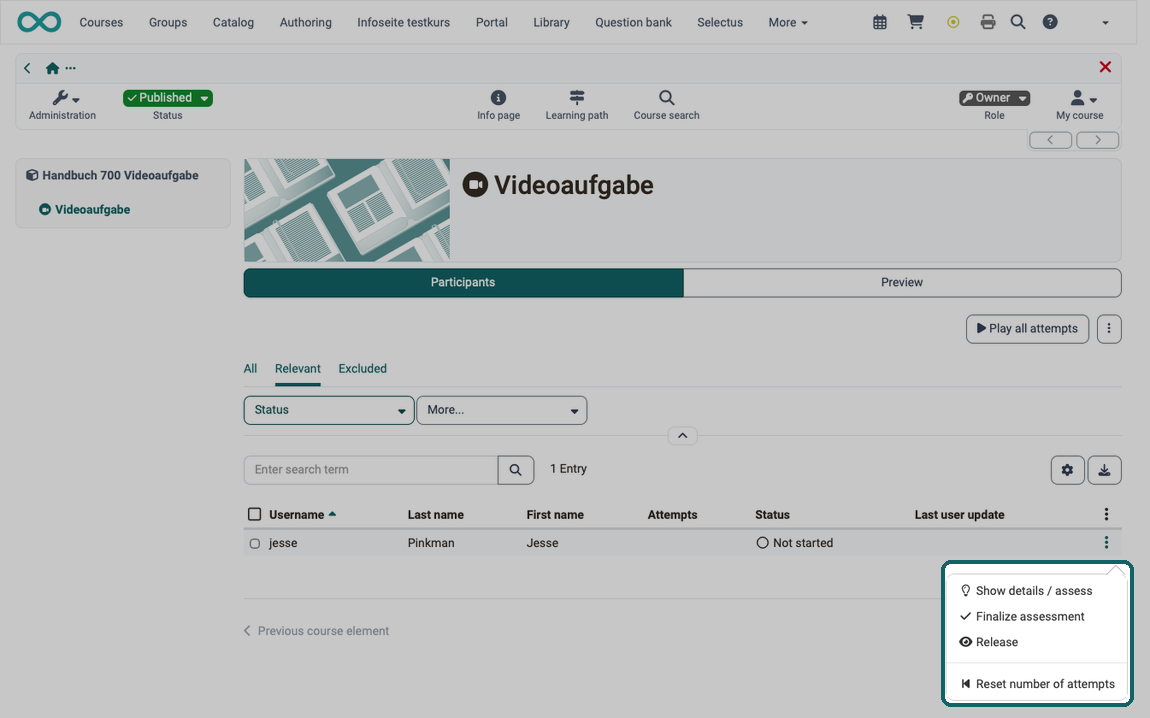1150x718 pixels.
Task: Open the shopping cart icon
Action: (915, 22)
